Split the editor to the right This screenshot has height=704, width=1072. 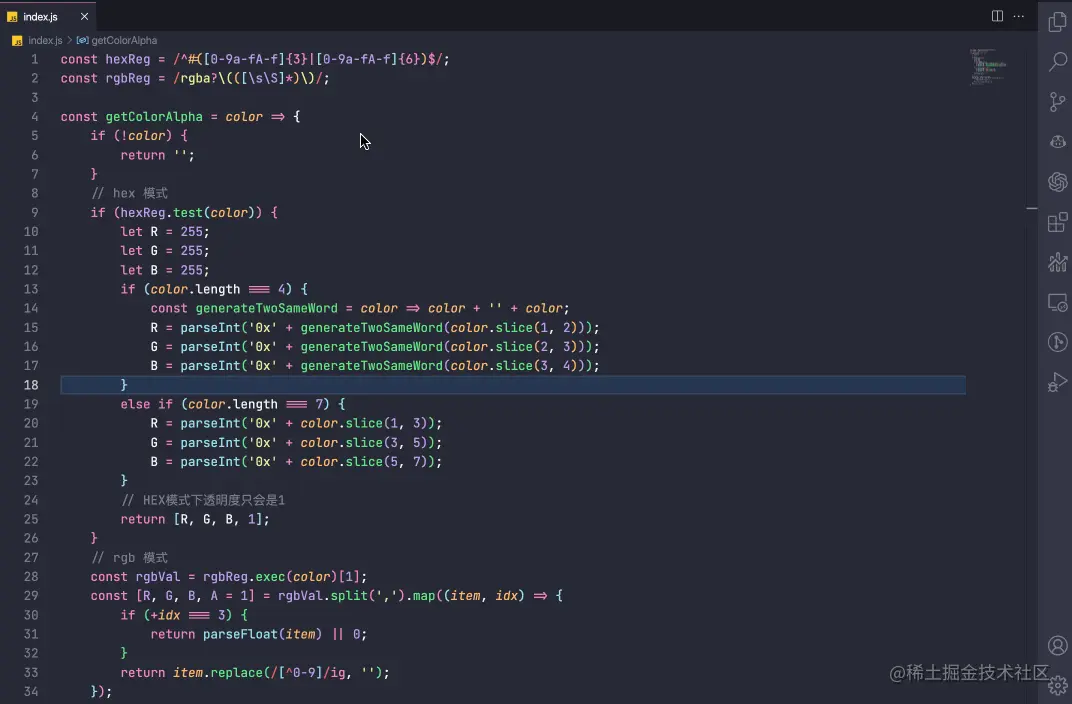click(997, 16)
